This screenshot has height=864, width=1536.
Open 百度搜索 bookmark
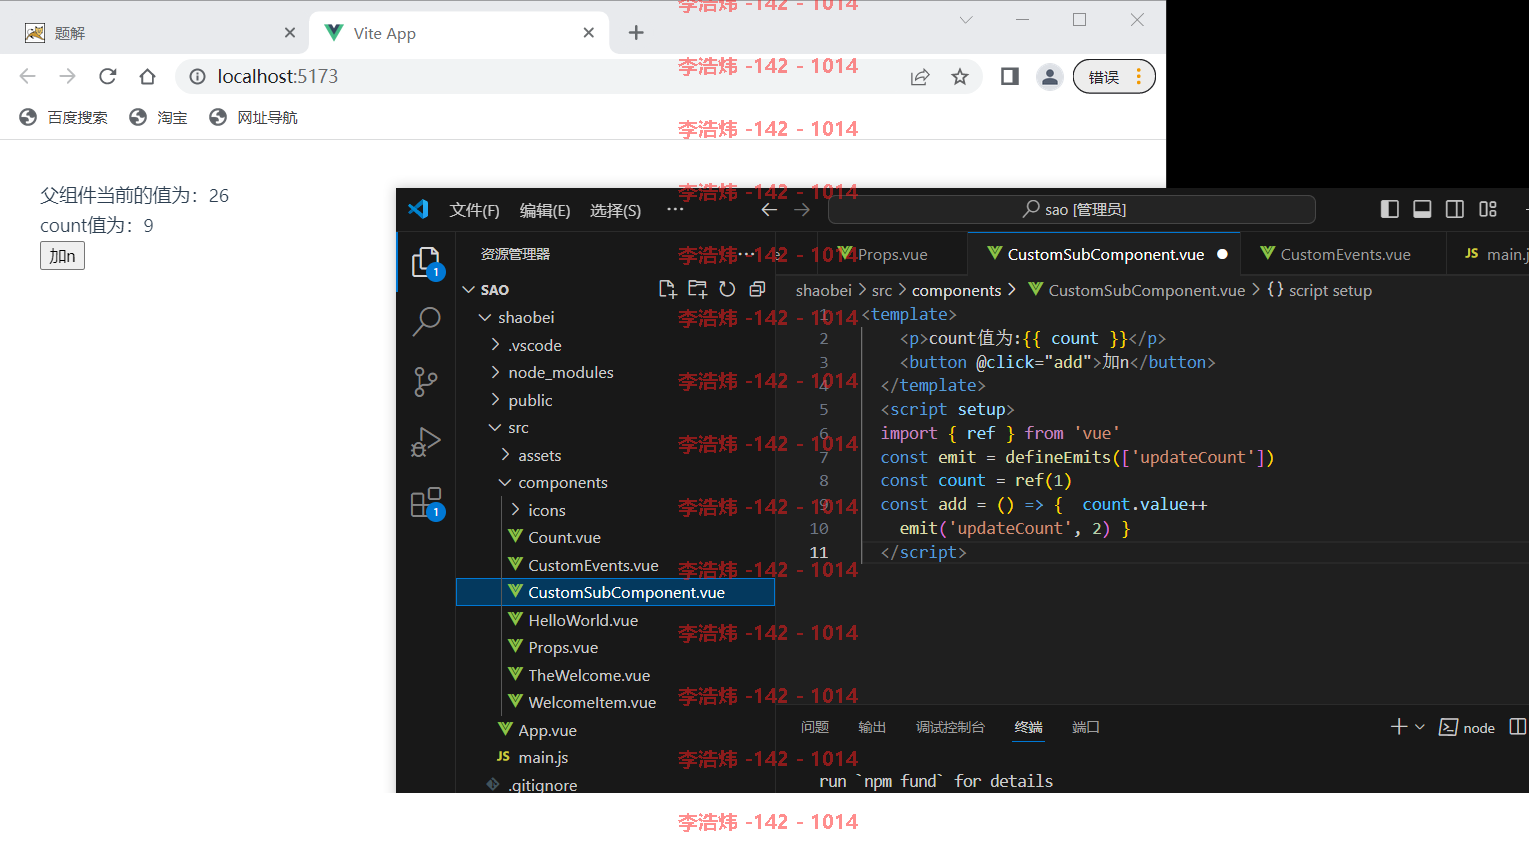click(64, 117)
